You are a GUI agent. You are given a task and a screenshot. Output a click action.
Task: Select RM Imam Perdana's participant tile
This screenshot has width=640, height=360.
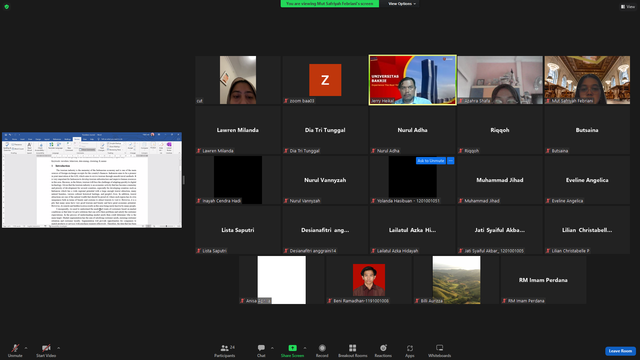coord(543,280)
